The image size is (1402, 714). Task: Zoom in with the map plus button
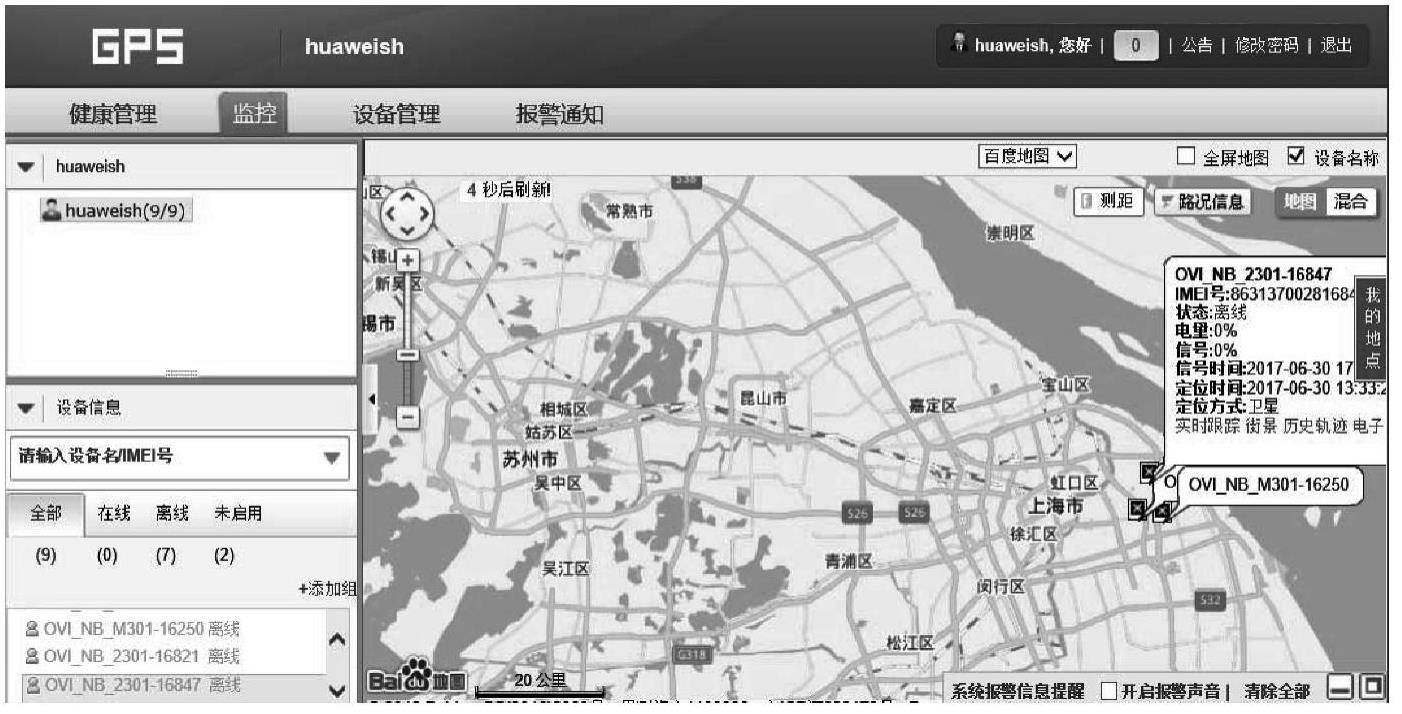[x=410, y=260]
